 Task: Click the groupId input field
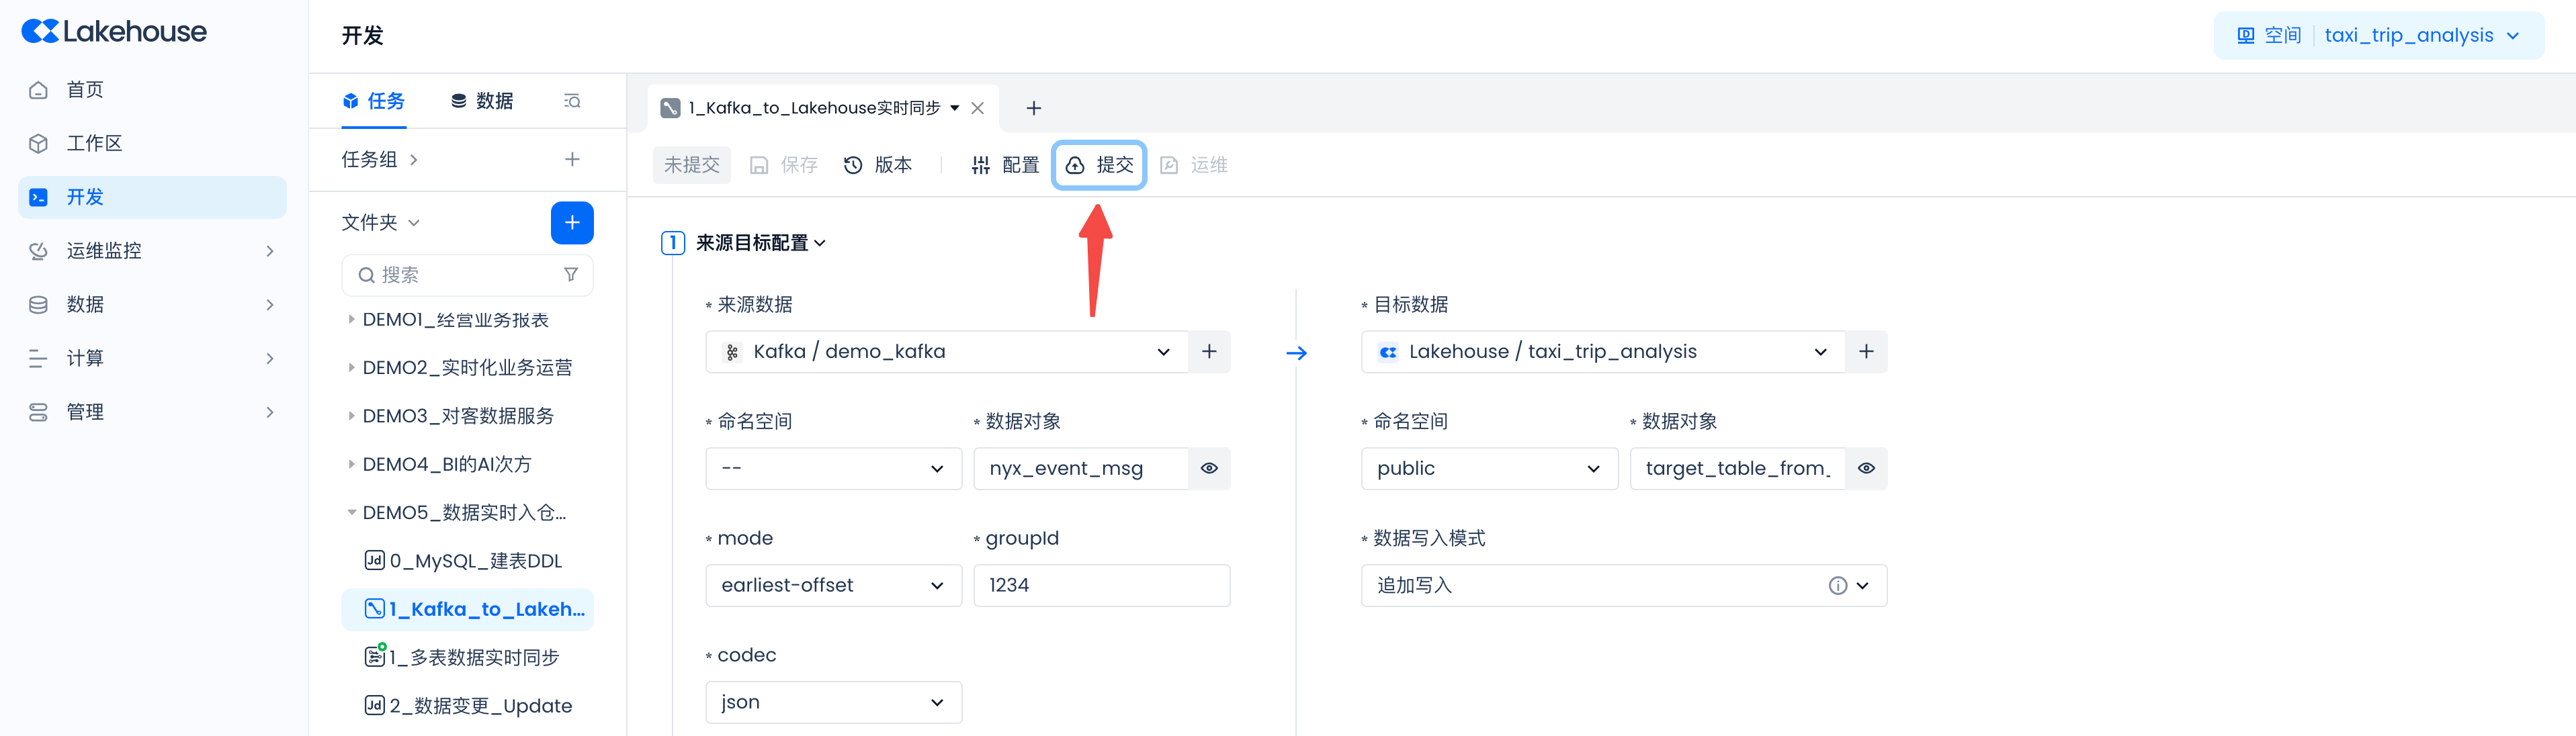(1100, 585)
